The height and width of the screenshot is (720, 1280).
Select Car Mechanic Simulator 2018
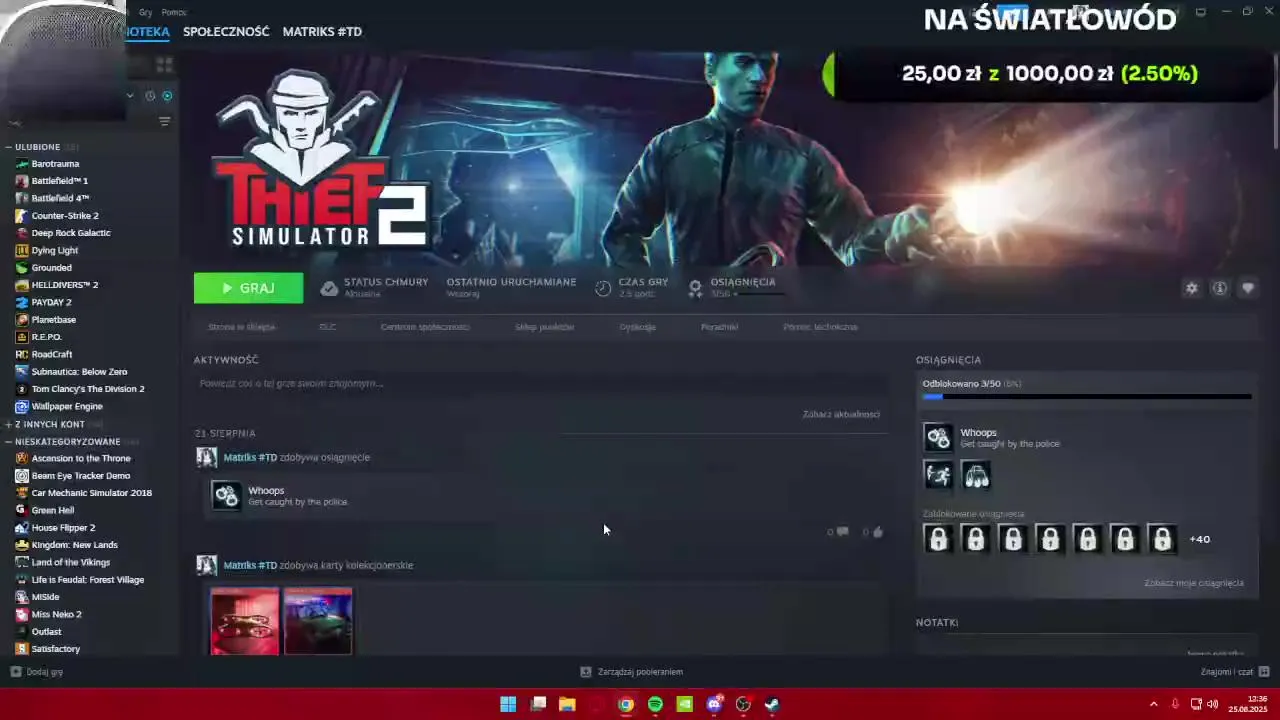(x=91, y=493)
